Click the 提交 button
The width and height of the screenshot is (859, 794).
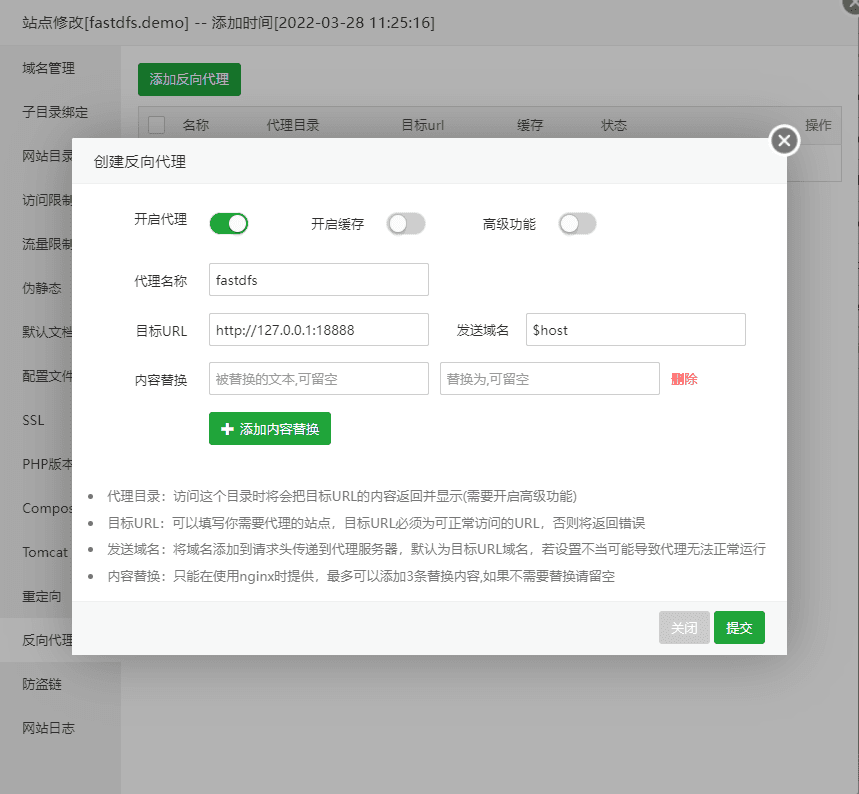(x=739, y=627)
